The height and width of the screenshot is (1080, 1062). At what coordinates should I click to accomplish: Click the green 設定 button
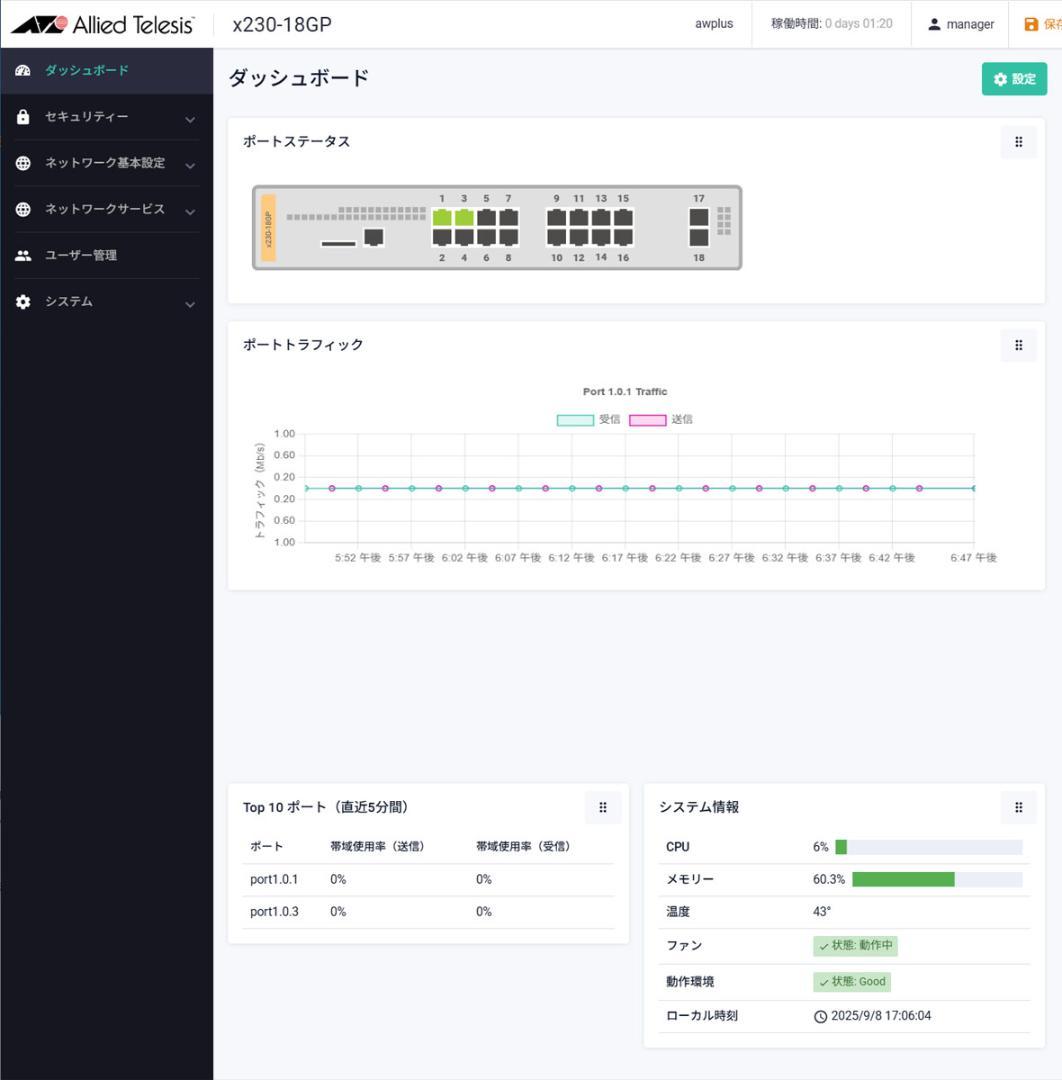pos(1014,79)
